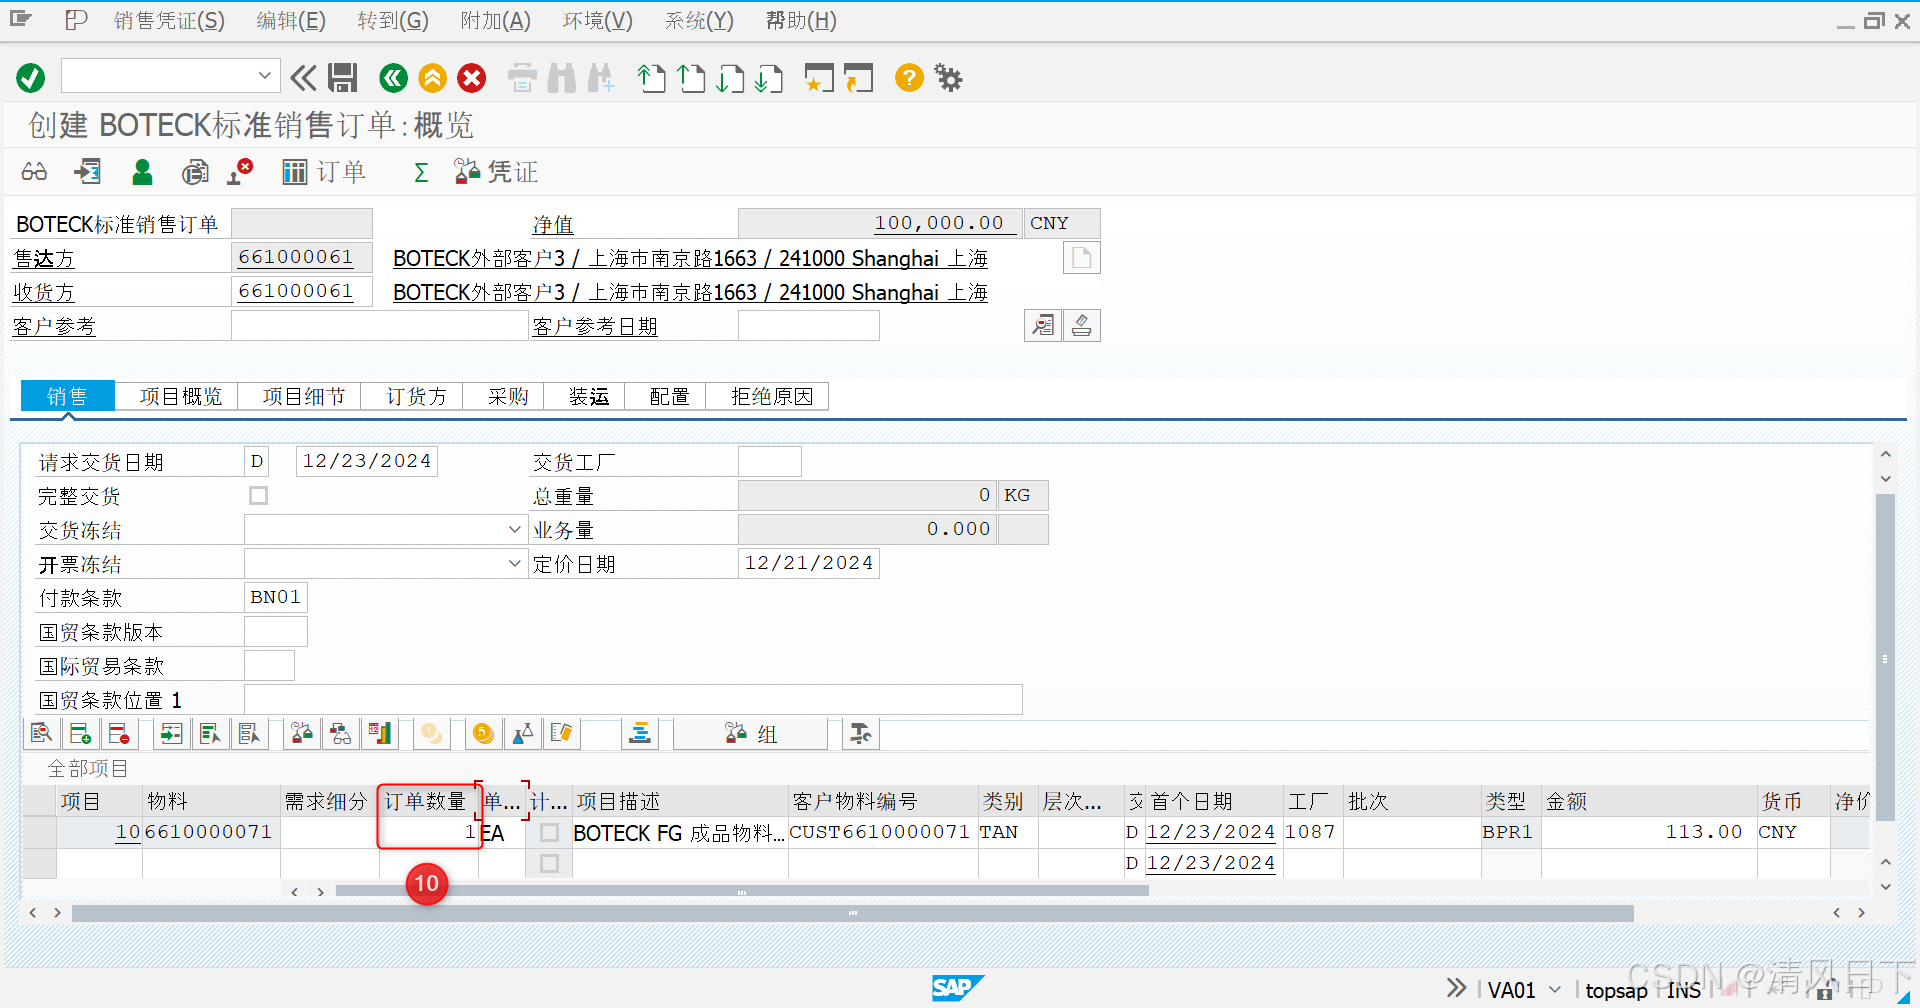Click the 净值 label link
The height and width of the screenshot is (1008, 1920).
tap(553, 224)
